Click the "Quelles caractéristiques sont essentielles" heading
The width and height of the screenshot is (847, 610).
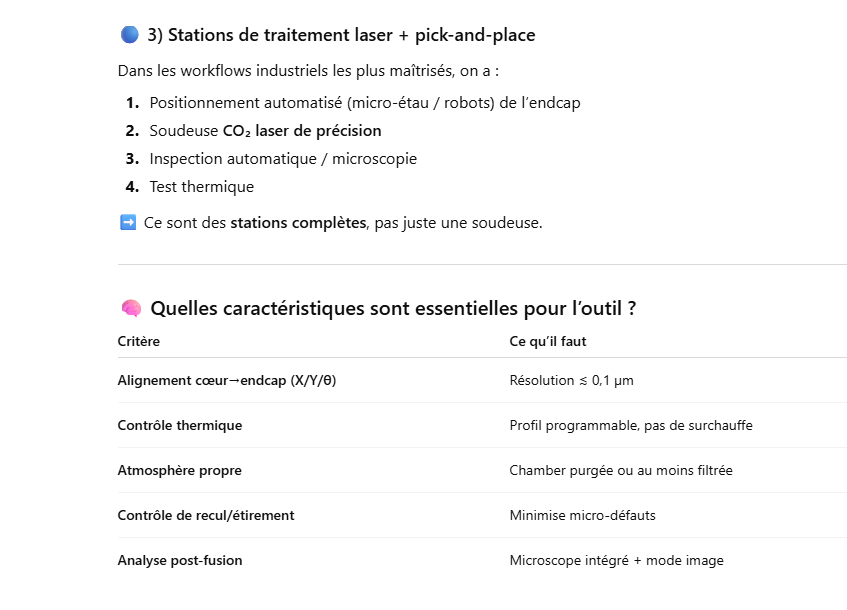pos(393,308)
